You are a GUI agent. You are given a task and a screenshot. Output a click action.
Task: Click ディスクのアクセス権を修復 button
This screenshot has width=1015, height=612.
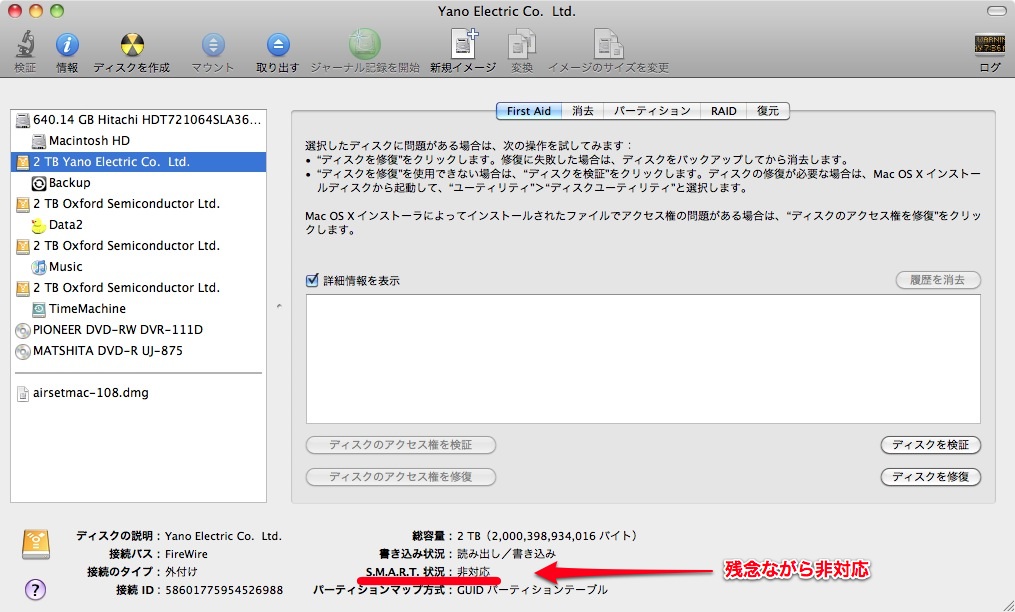pyautogui.click(x=401, y=477)
